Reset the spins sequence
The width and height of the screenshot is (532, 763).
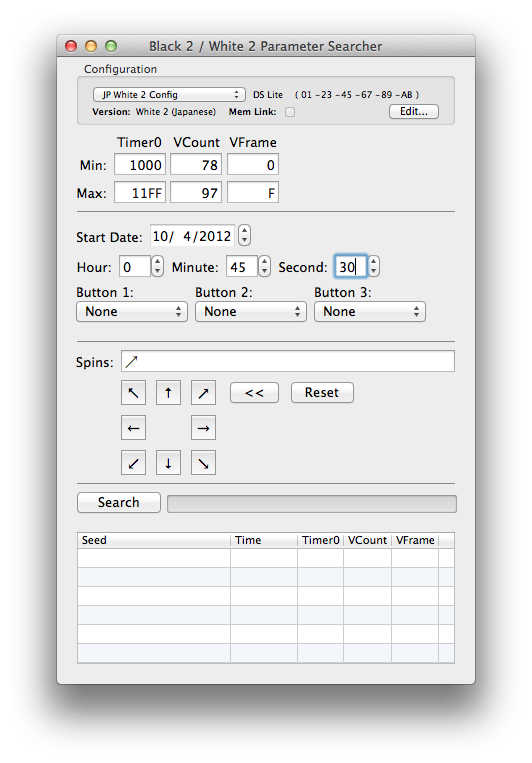[x=322, y=392]
